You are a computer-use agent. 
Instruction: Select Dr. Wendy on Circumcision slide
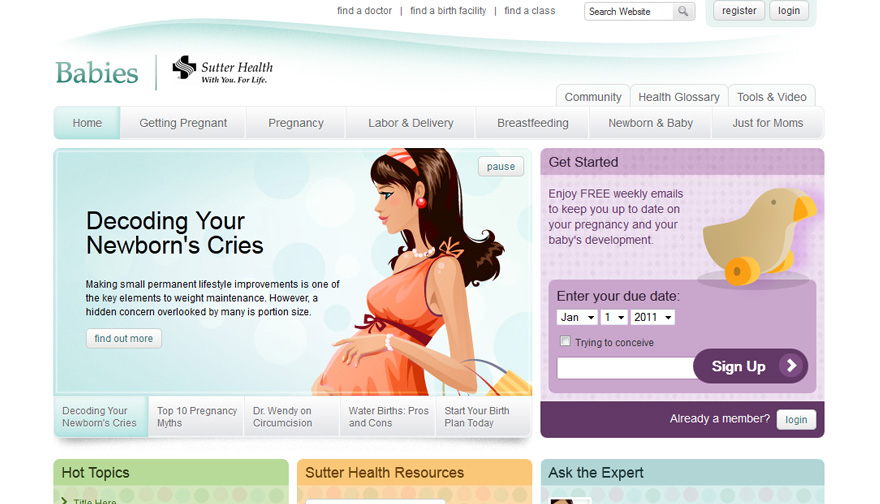[292, 417]
